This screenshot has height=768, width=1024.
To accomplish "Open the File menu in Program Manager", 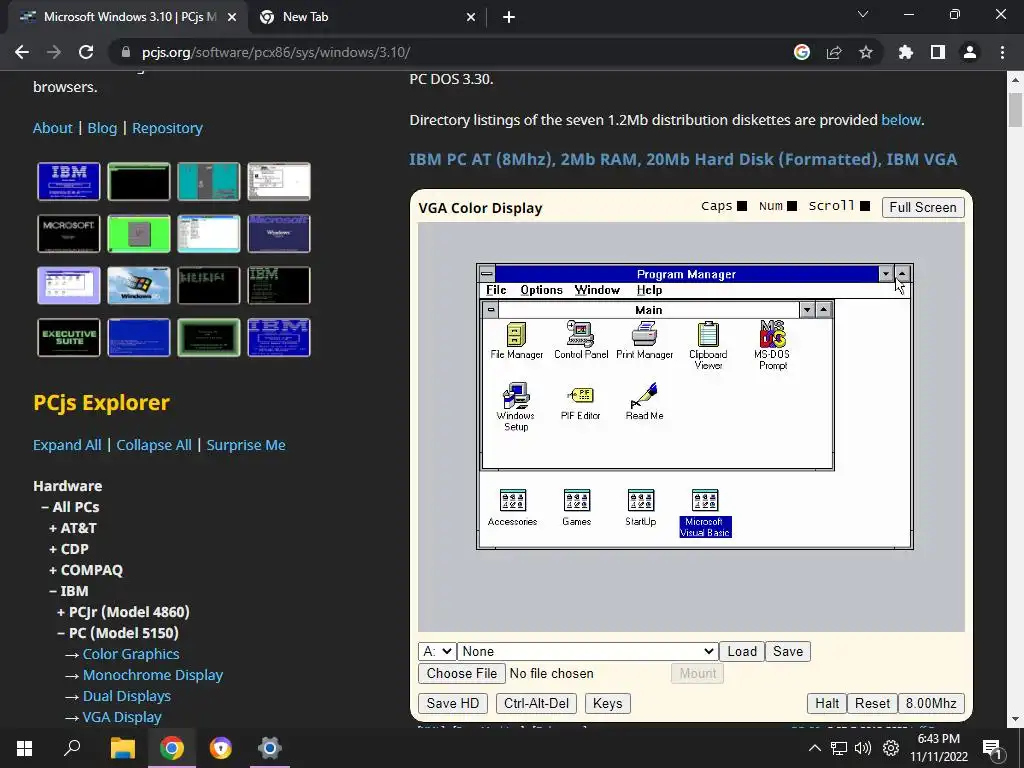I will (496, 290).
